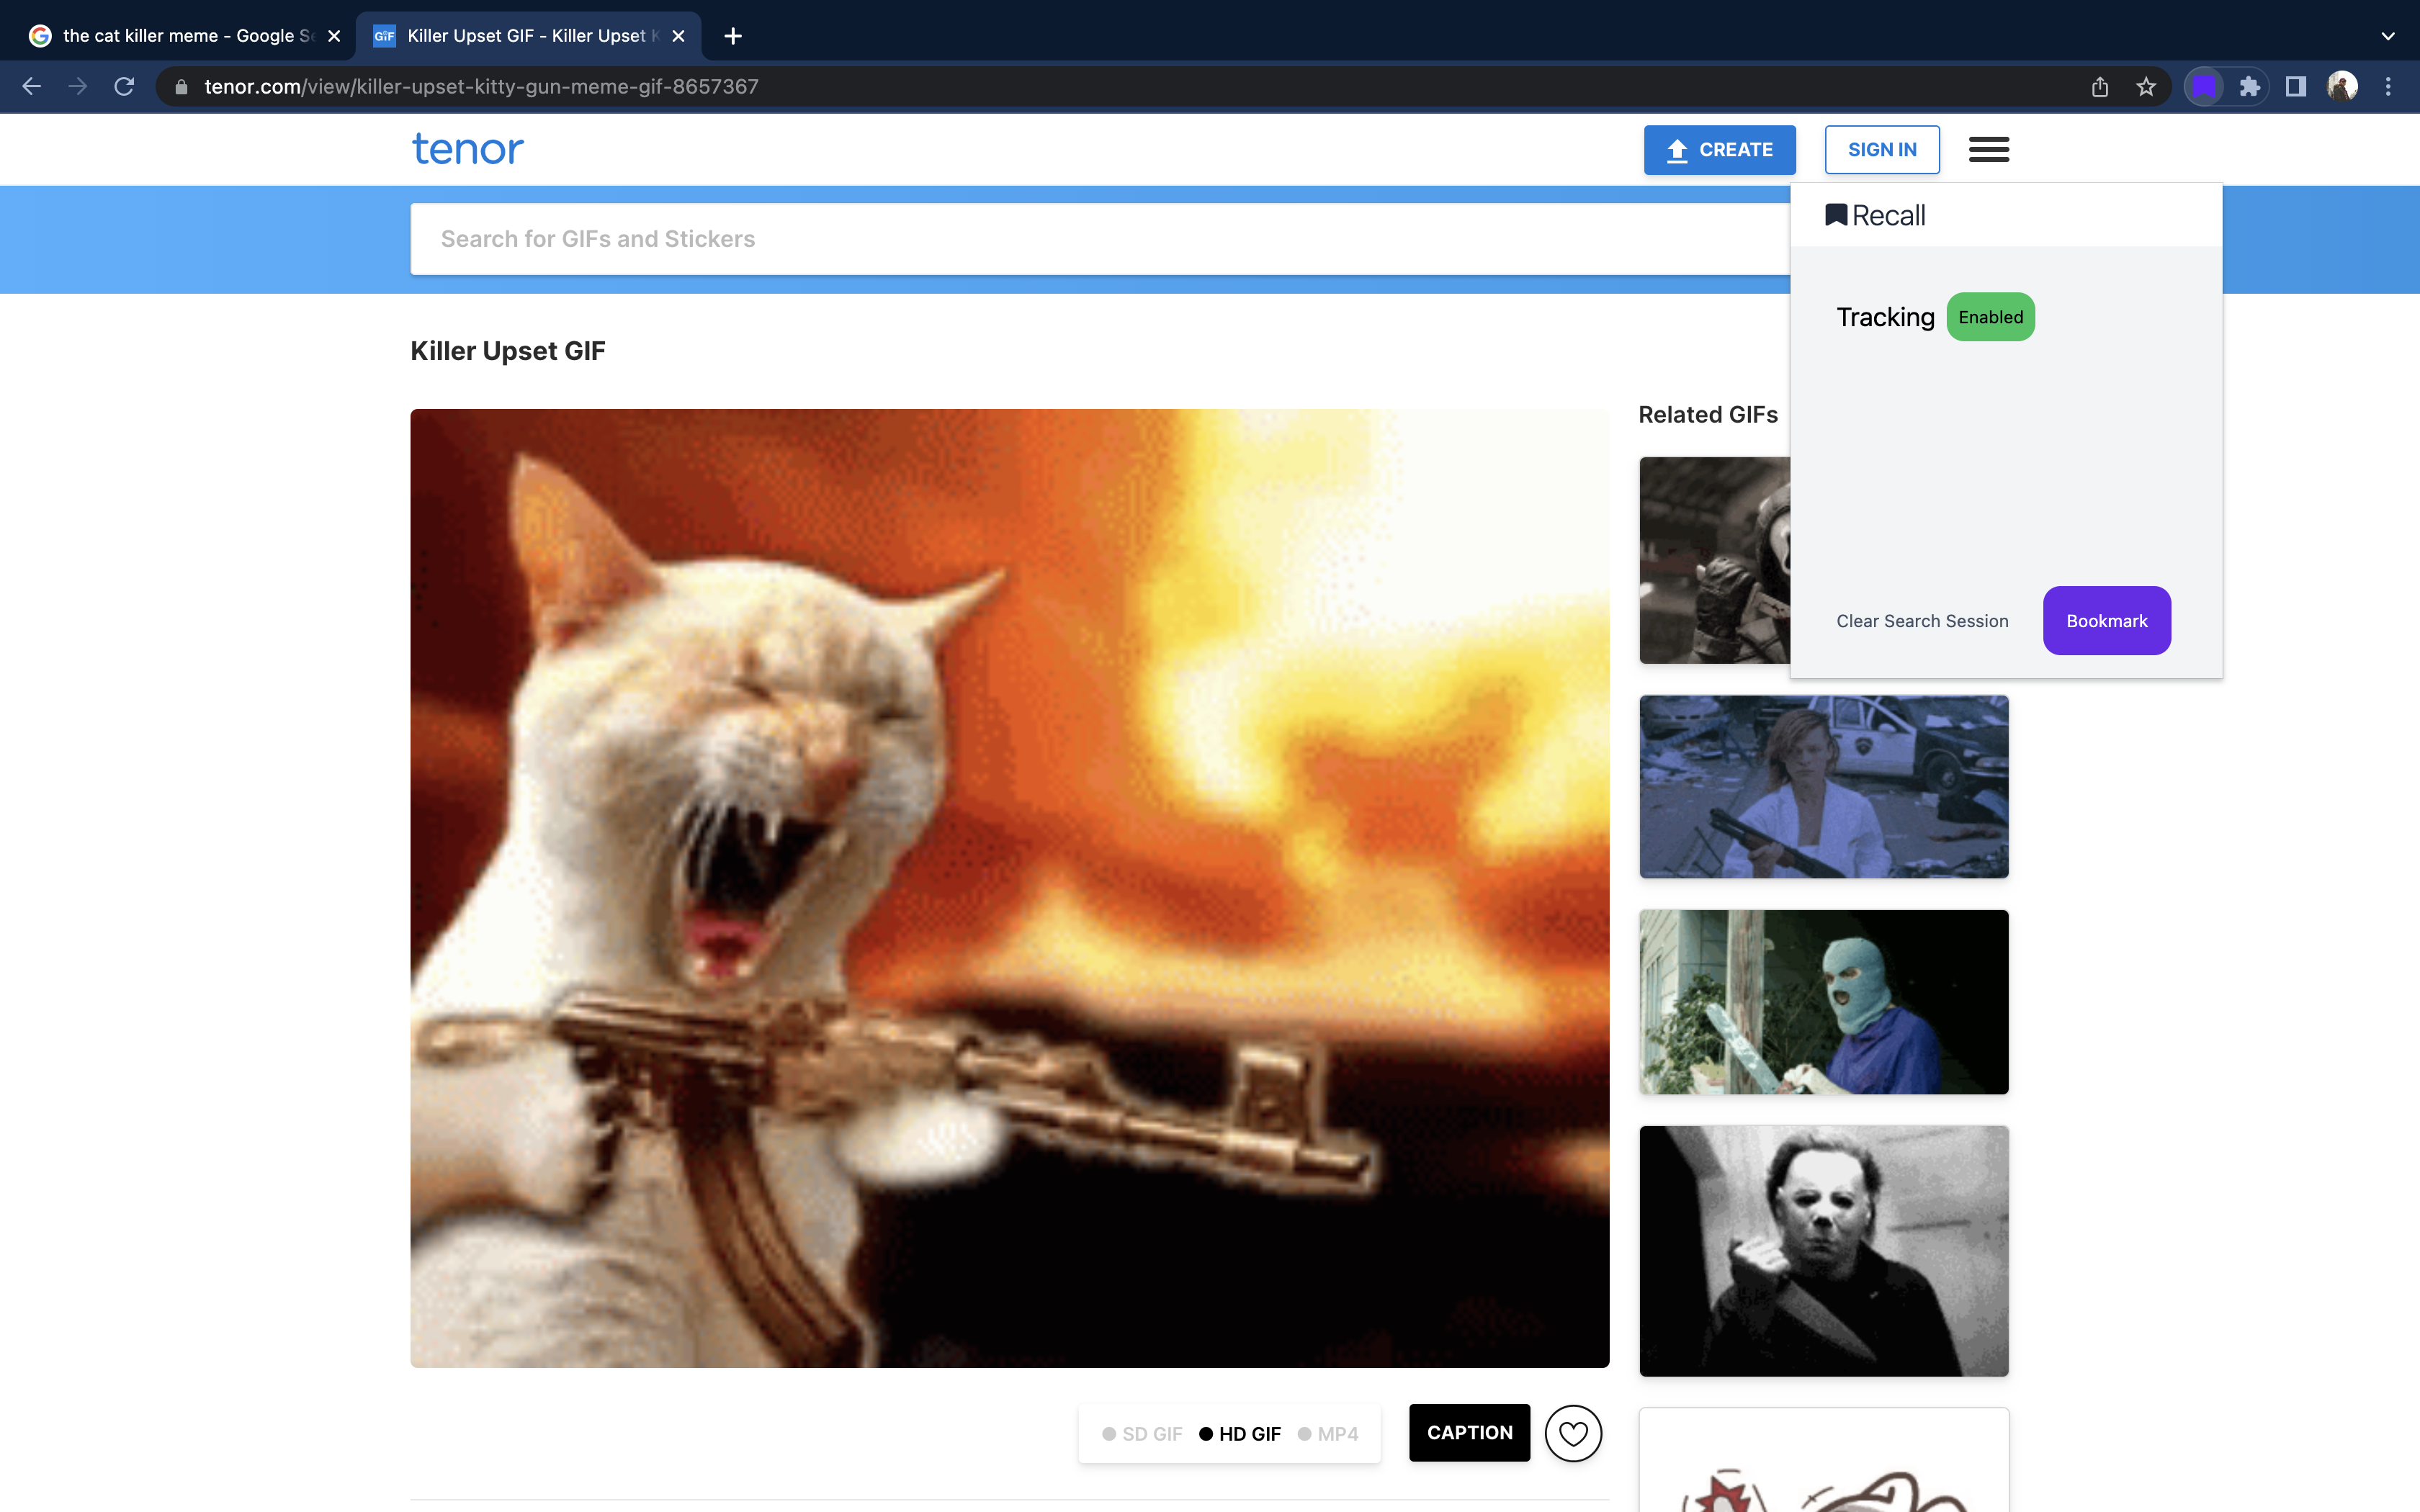Toggle the Chrome side panel icon
This screenshot has width=2420, height=1512.
click(2296, 87)
